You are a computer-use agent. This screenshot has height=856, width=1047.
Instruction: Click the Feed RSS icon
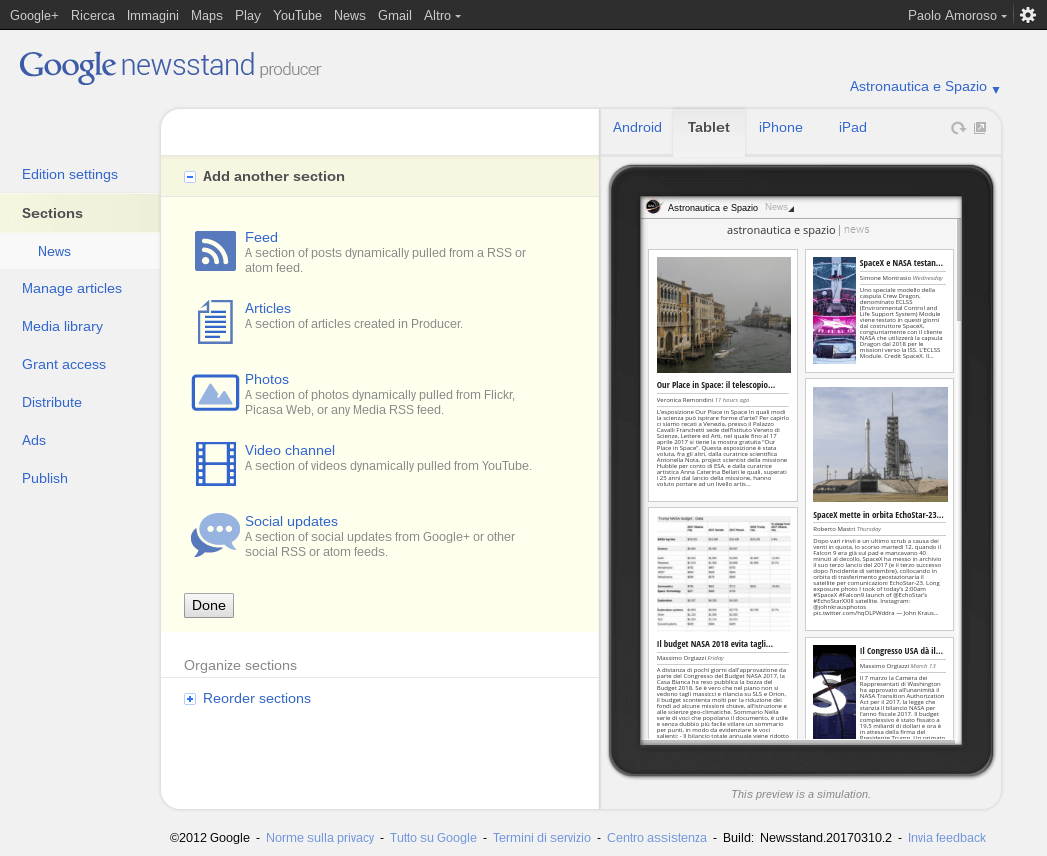215,251
